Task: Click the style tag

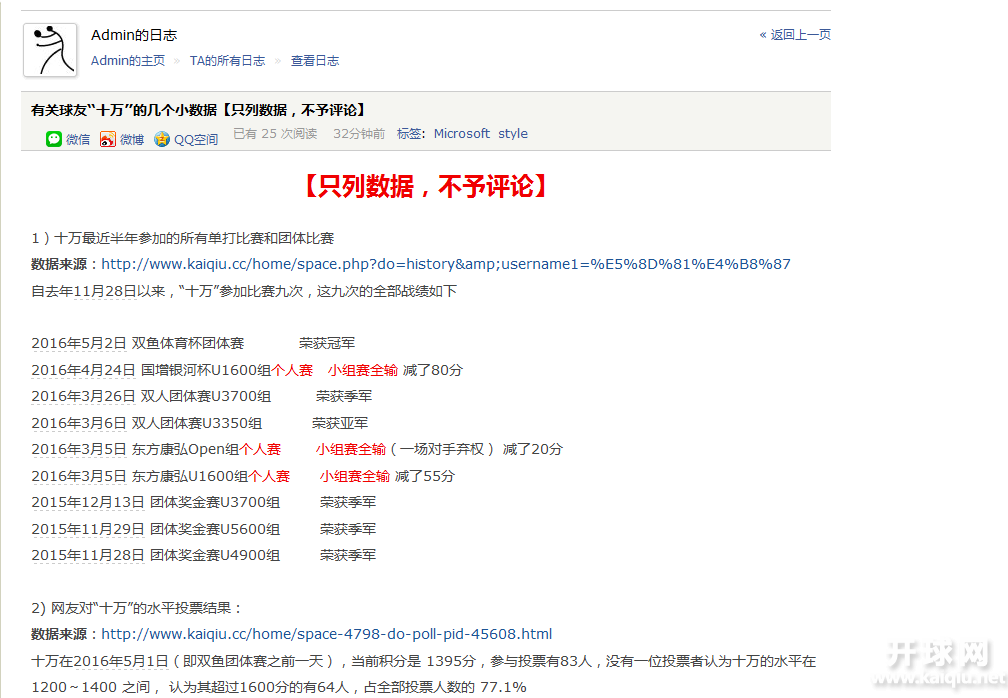Action: point(513,134)
